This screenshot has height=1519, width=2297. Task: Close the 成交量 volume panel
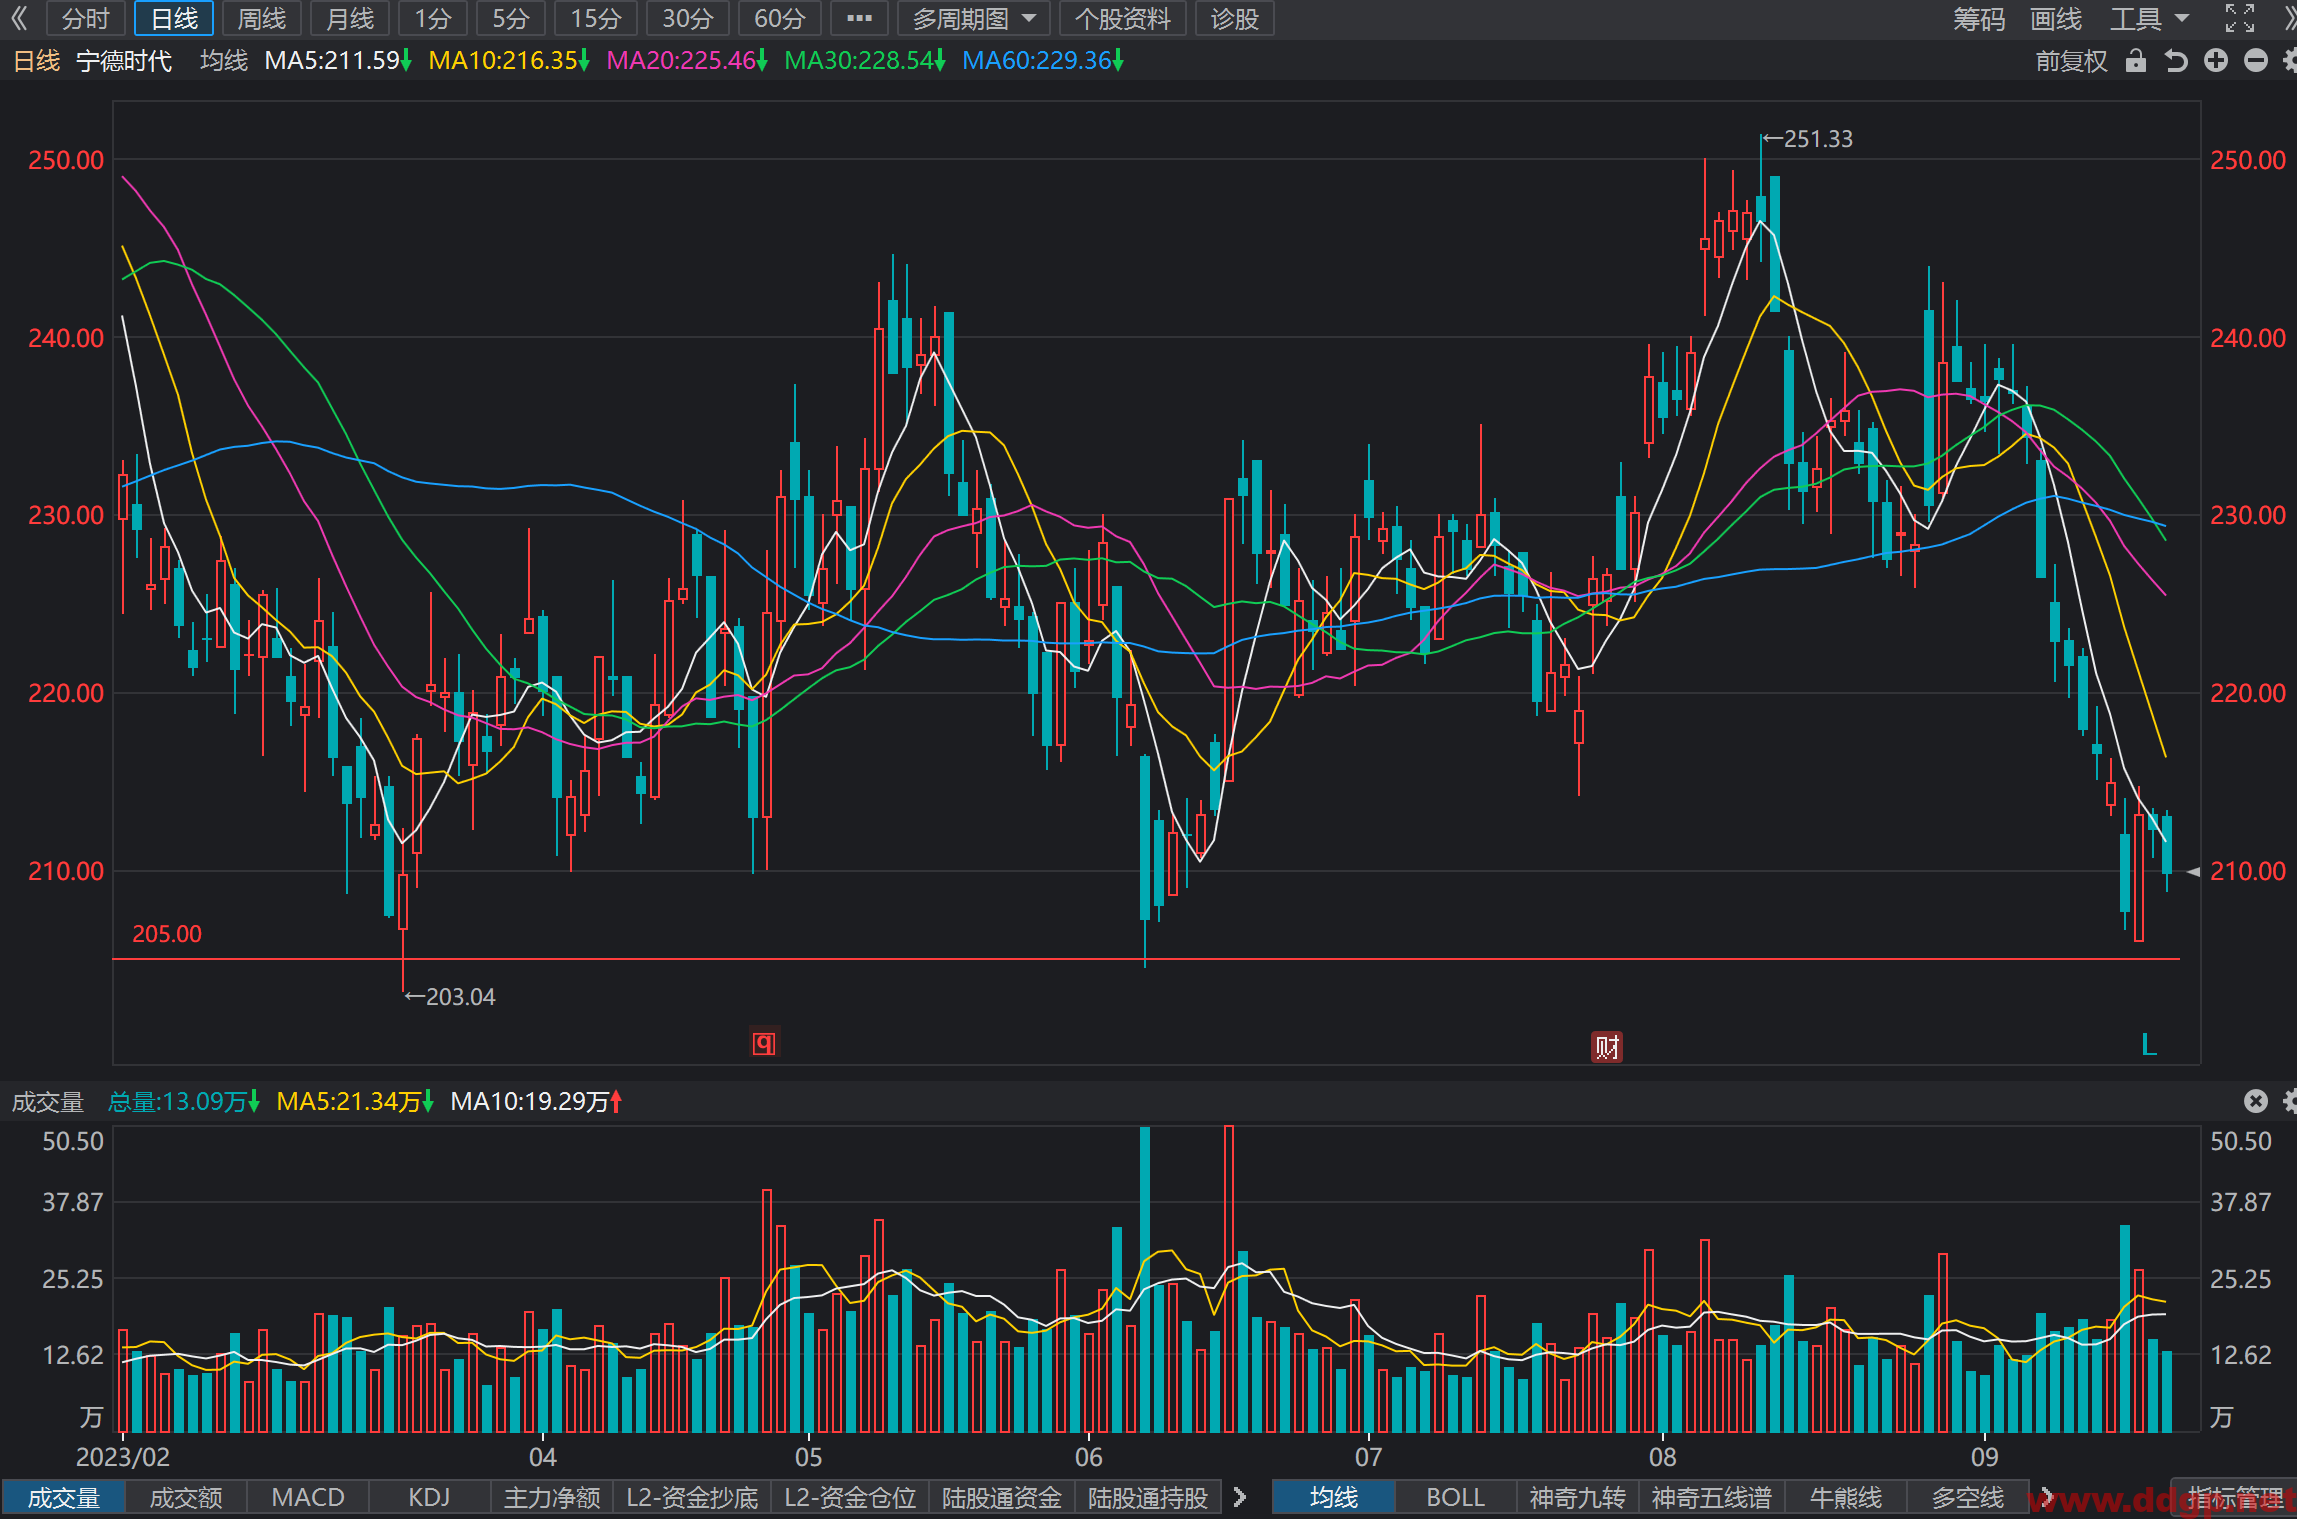(2255, 1101)
